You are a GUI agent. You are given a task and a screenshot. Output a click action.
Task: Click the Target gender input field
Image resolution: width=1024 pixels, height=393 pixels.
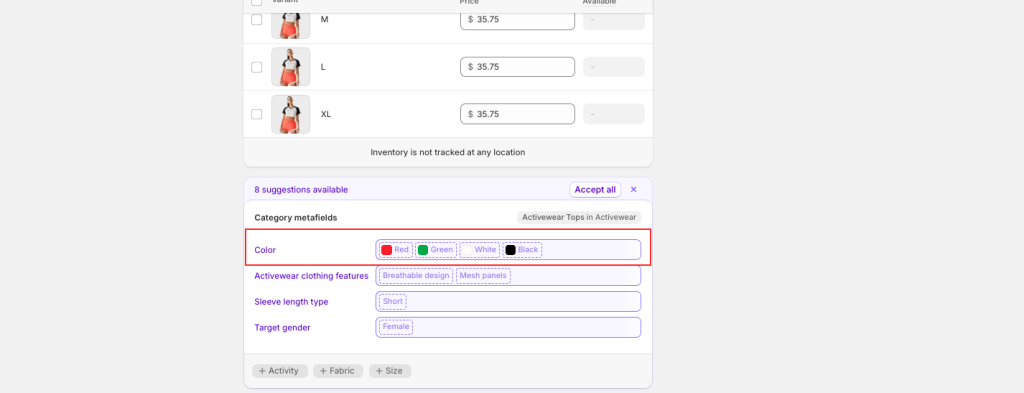508,327
